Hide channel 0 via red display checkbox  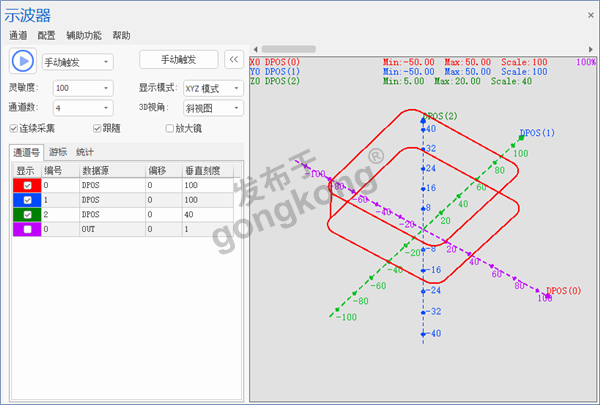[27, 185]
